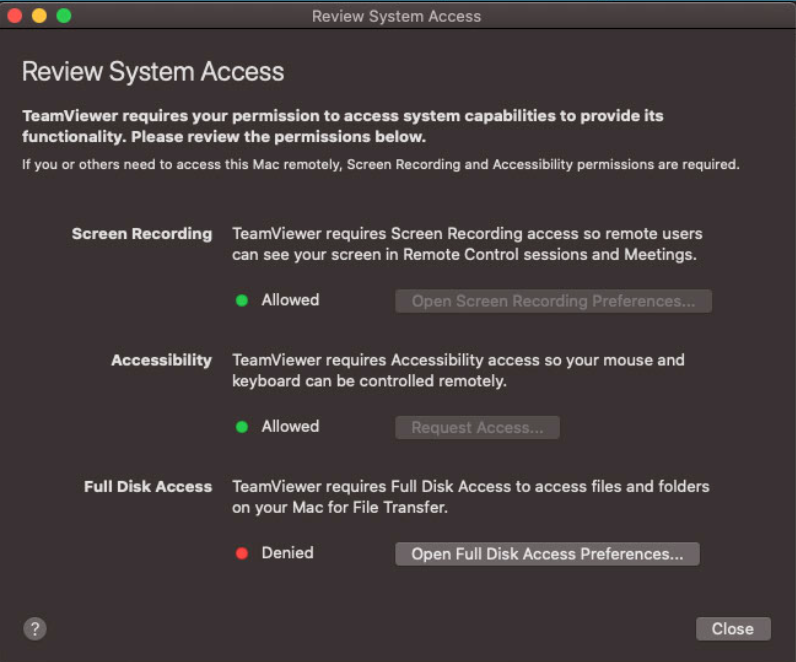Click the Full Disk Access description text
Viewport: 796px width, 662px height.
coord(471,497)
